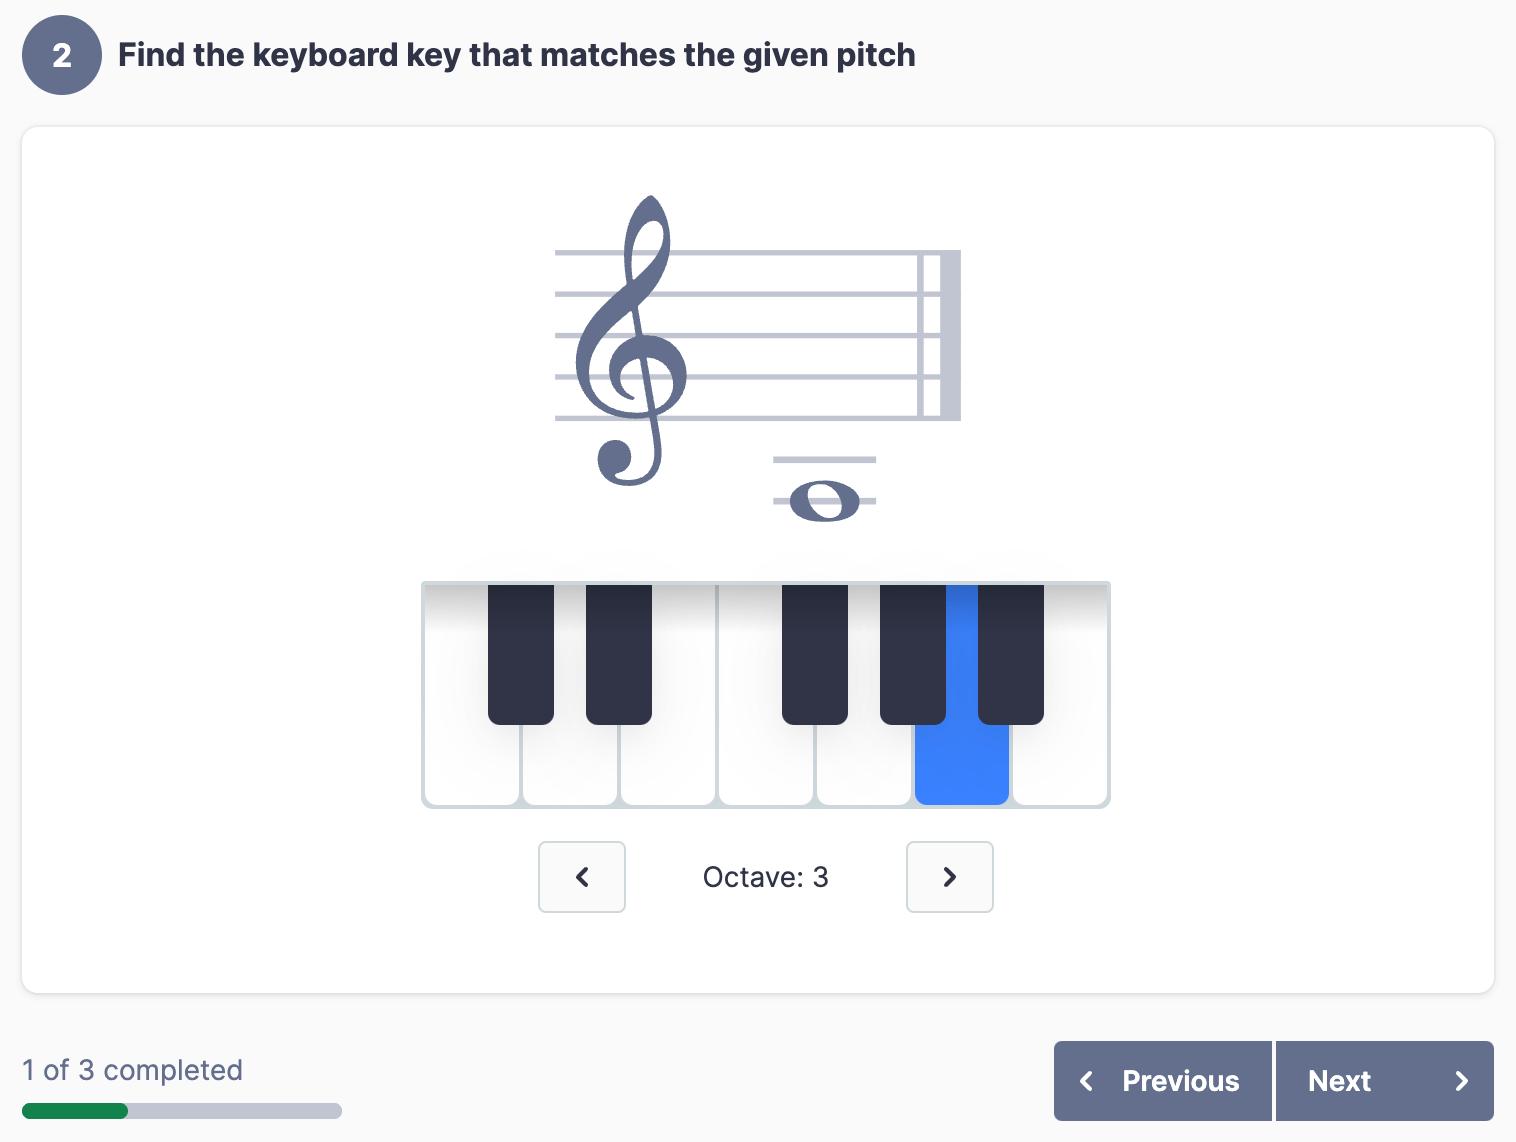Click the green progress bar

(75, 1110)
